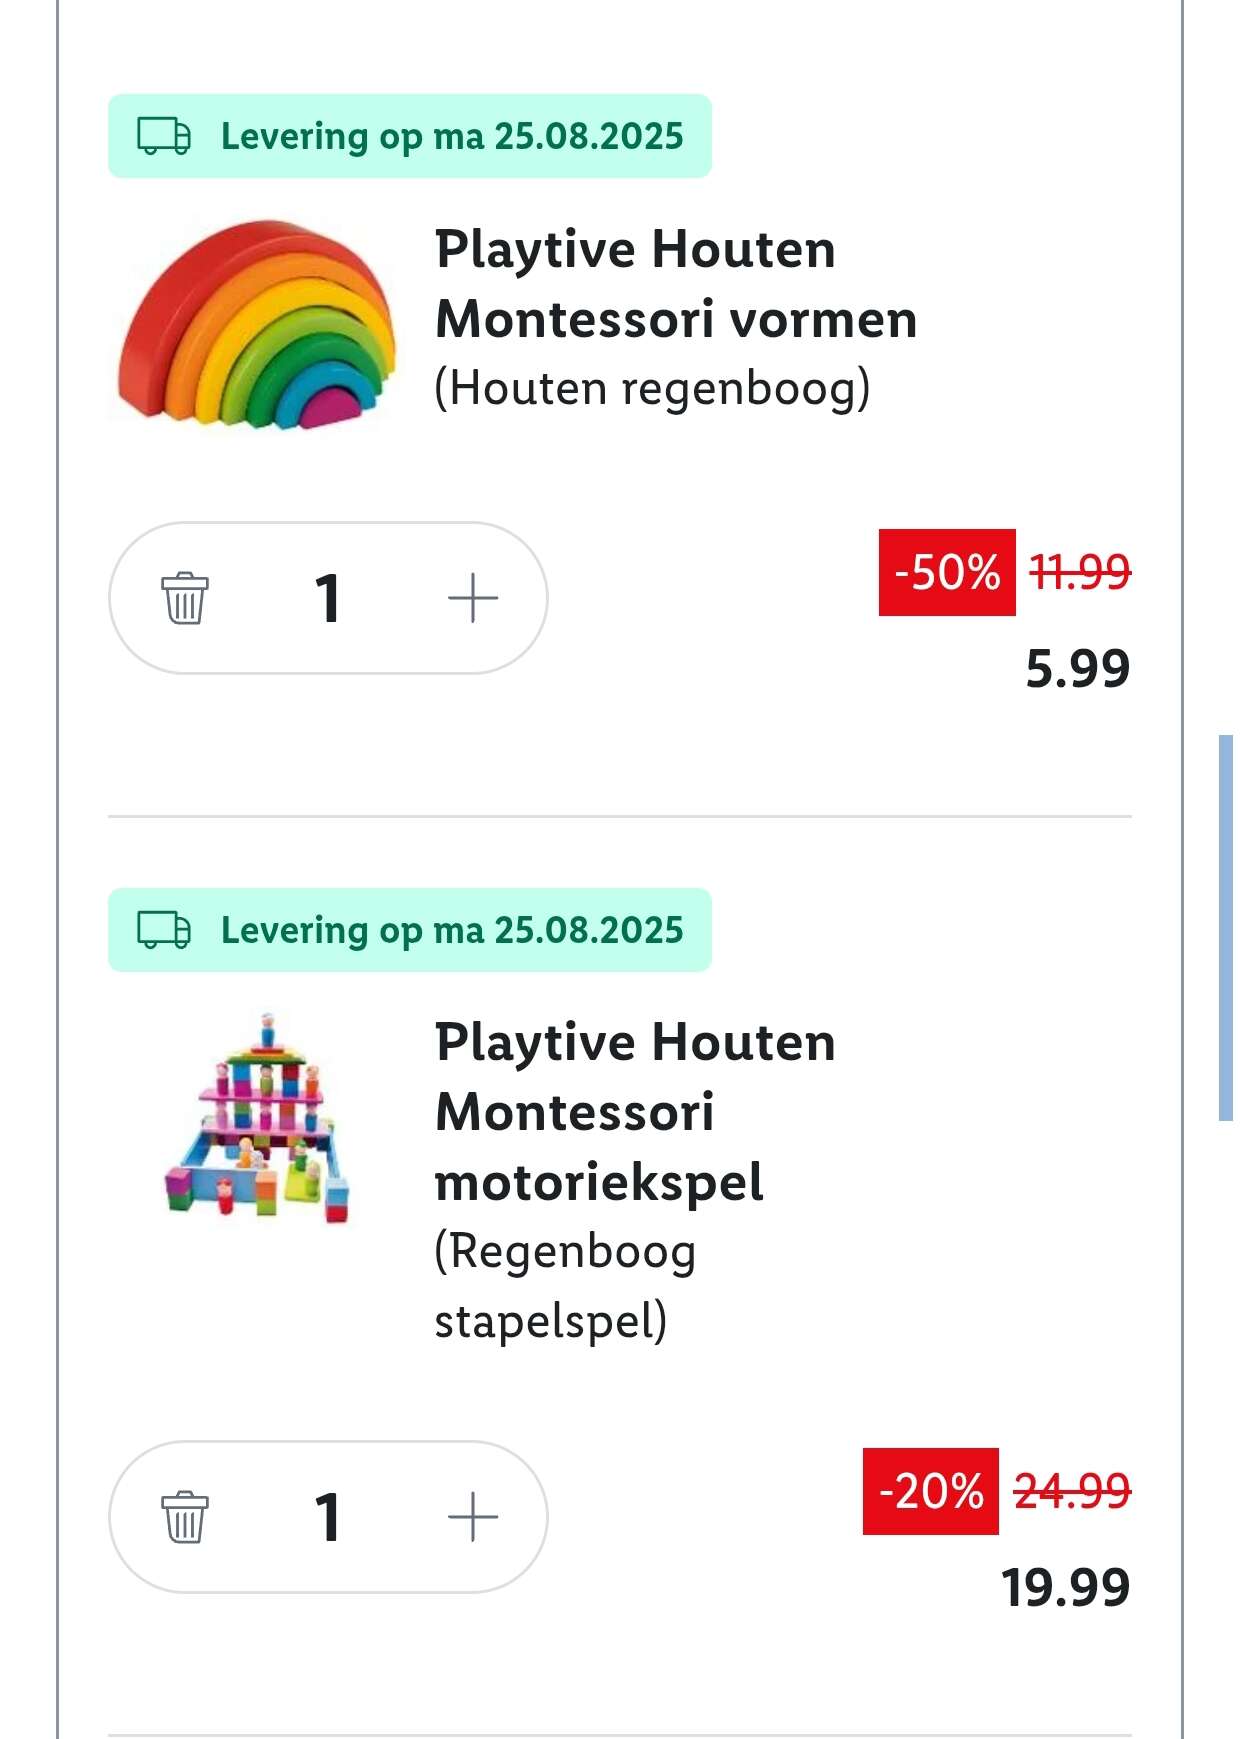Open the rainbow arch product image
The image size is (1240, 1739).
tap(256, 322)
